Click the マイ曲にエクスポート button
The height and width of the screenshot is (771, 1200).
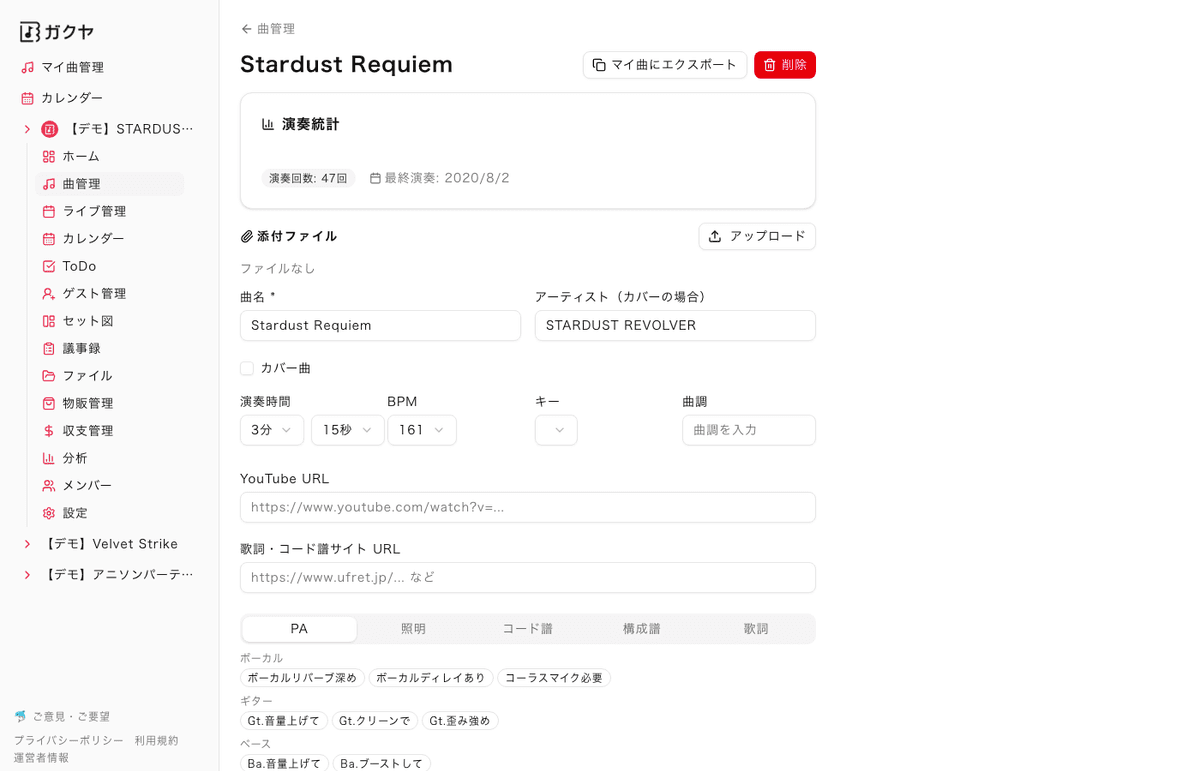[665, 64]
